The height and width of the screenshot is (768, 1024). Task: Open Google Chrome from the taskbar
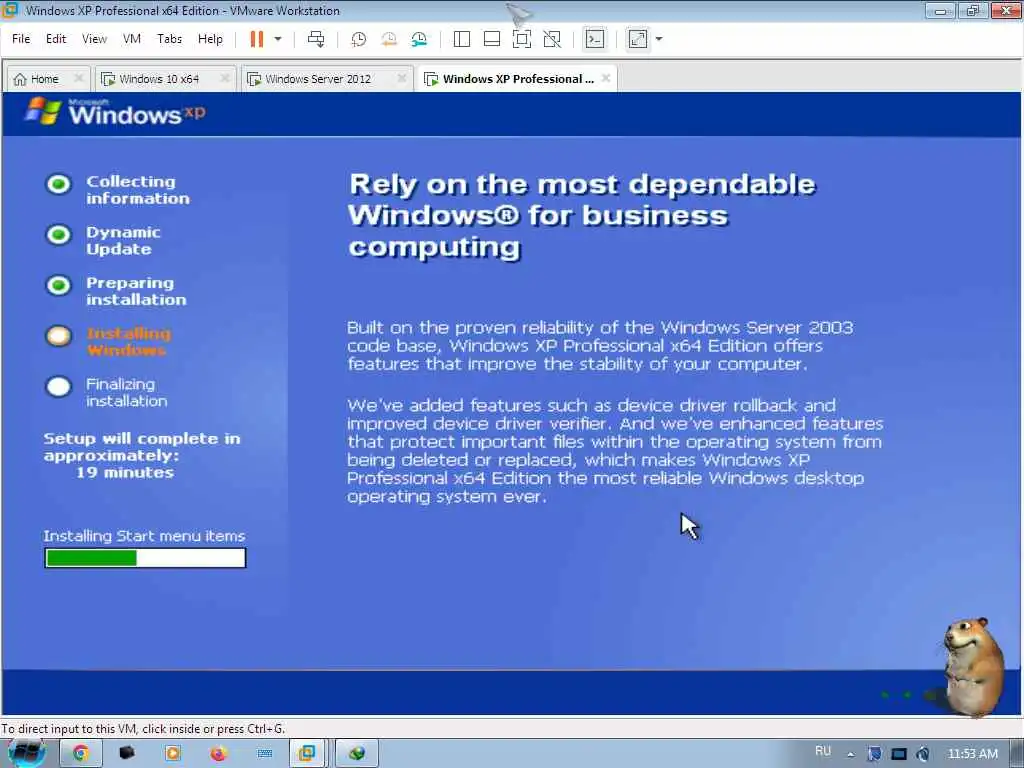coord(80,753)
